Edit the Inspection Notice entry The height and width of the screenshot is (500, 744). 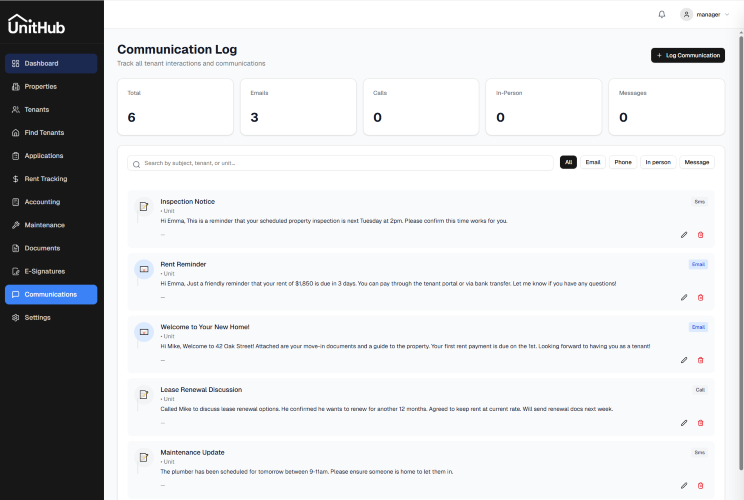pyautogui.click(x=684, y=235)
